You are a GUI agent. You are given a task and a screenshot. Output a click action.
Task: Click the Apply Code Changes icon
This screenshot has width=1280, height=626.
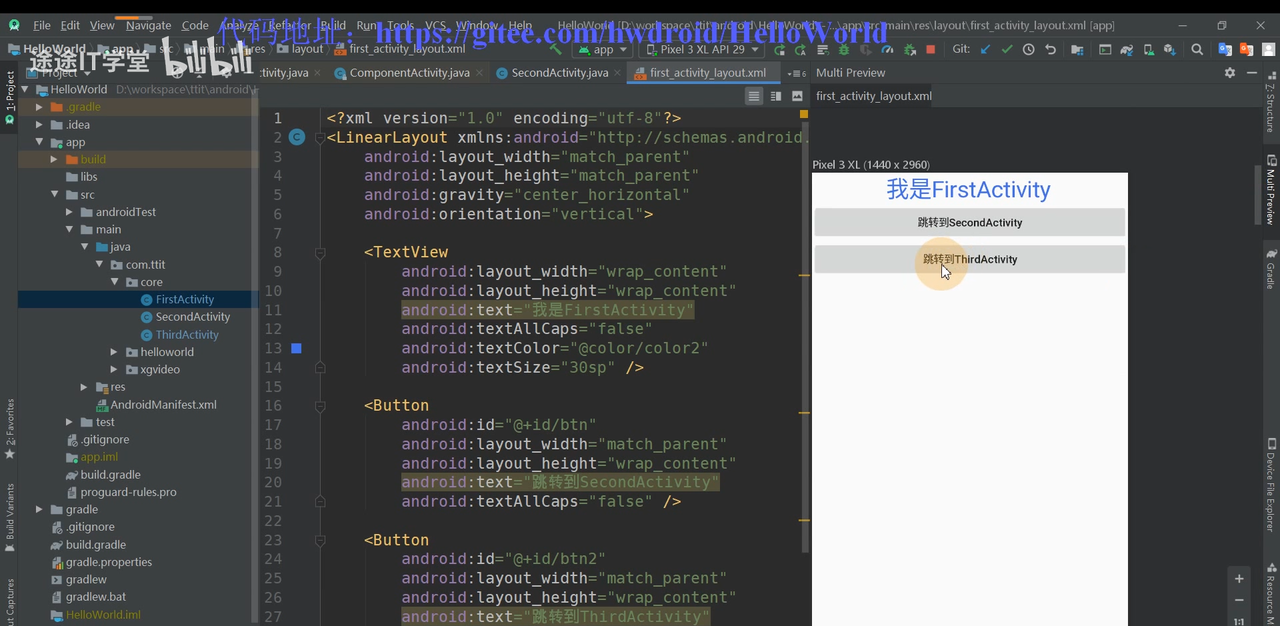pyautogui.click(x=822, y=49)
